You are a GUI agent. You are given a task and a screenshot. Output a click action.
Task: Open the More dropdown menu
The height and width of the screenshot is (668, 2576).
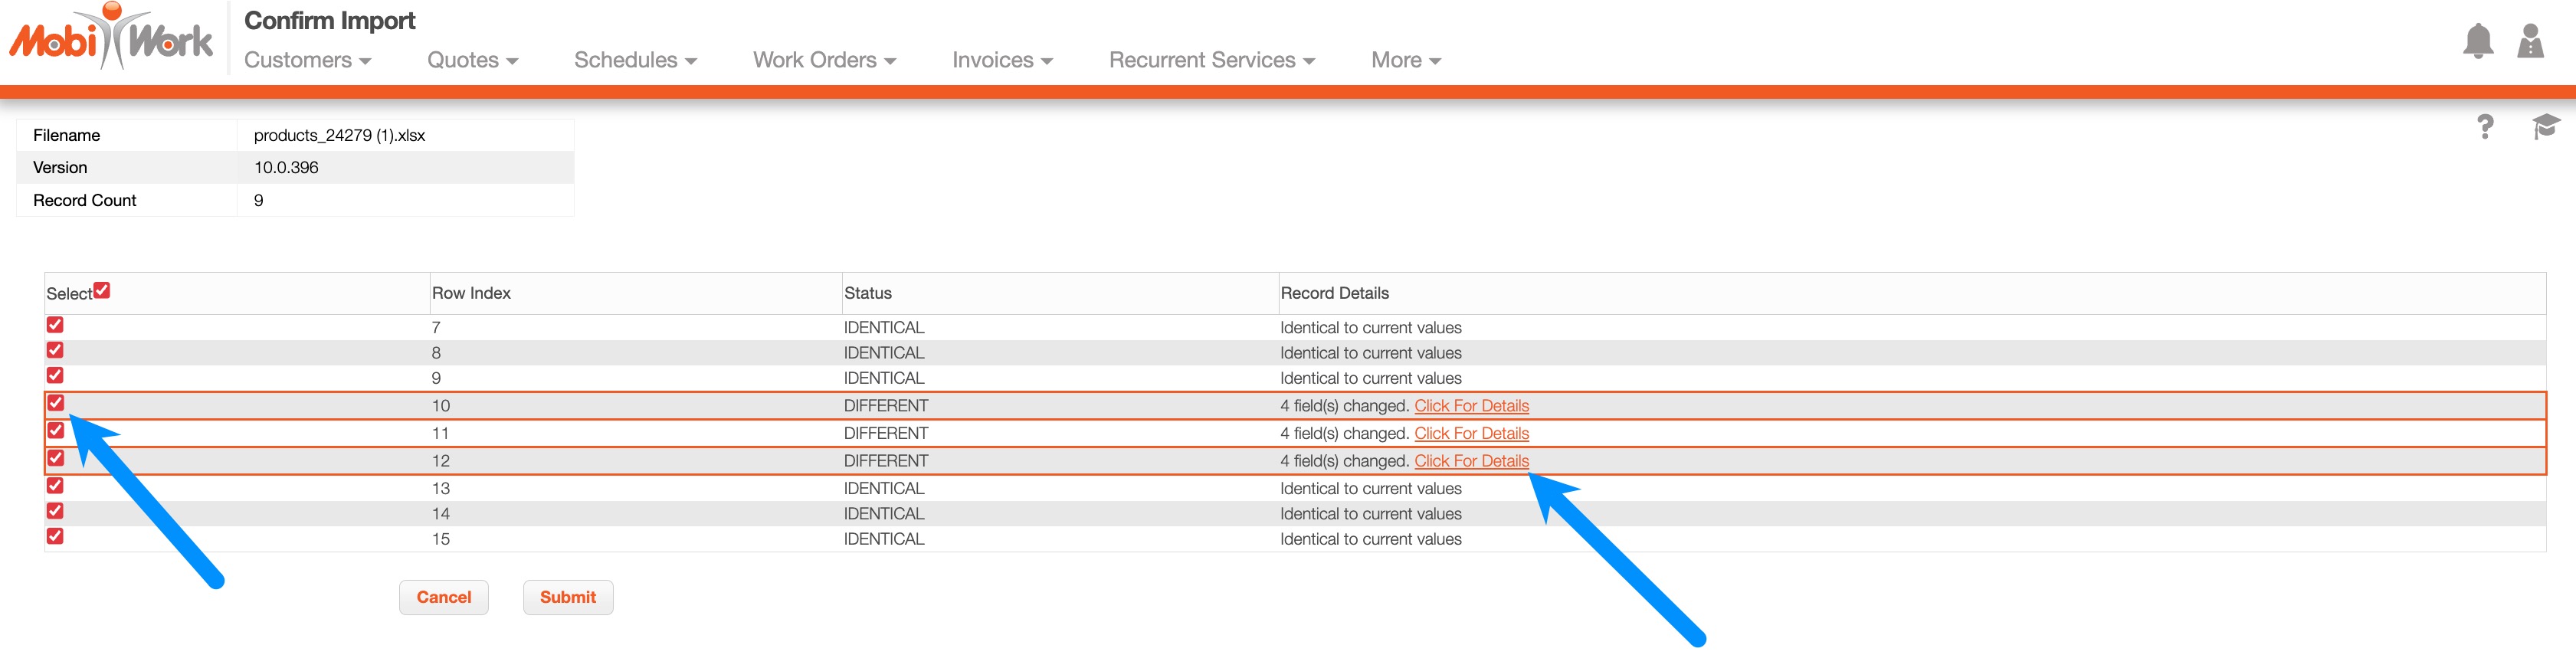1405,60
